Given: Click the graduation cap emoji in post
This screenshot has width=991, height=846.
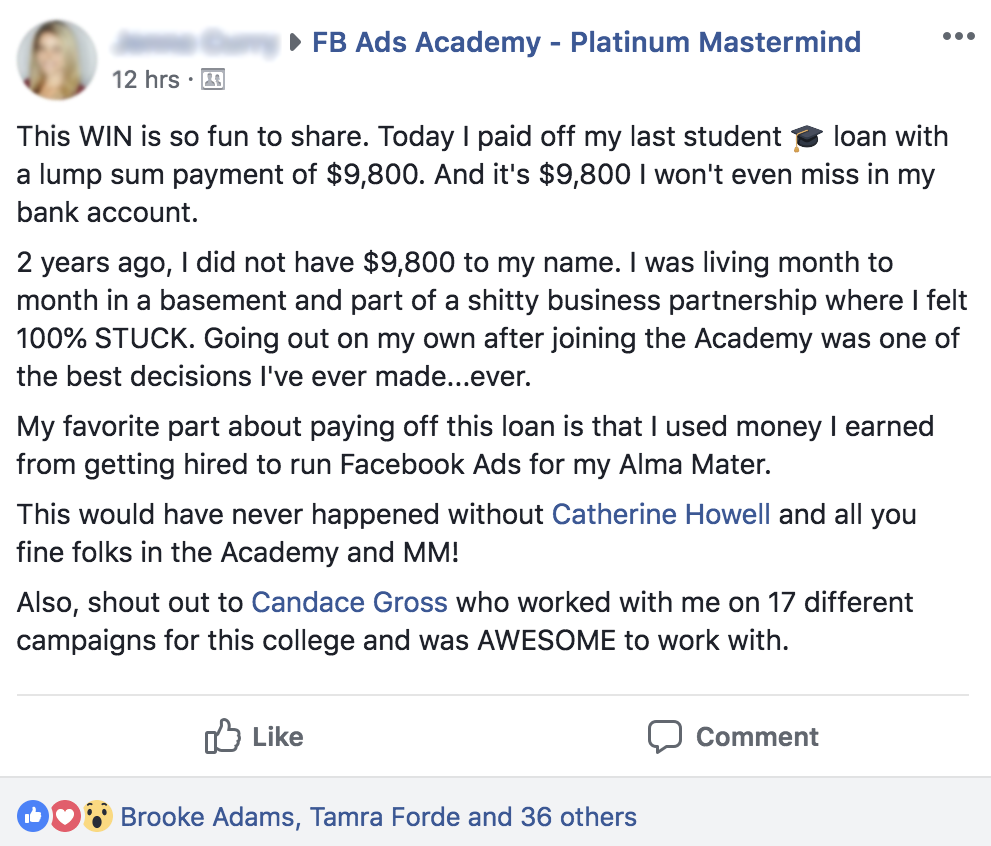Looking at the screenshot, I should pos(806,138).
